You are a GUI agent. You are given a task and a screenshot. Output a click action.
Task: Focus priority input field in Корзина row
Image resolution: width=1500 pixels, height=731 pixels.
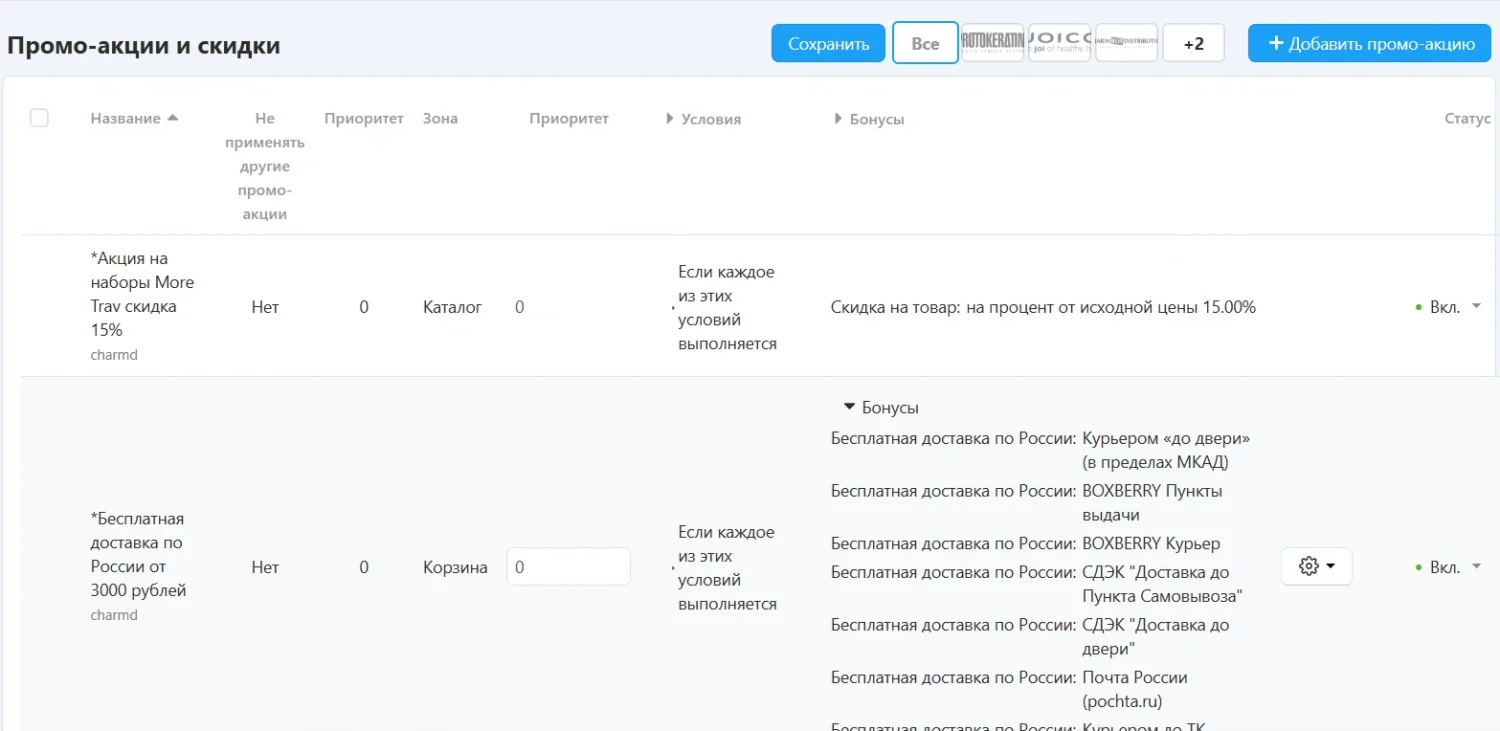(x=568, y=567)
